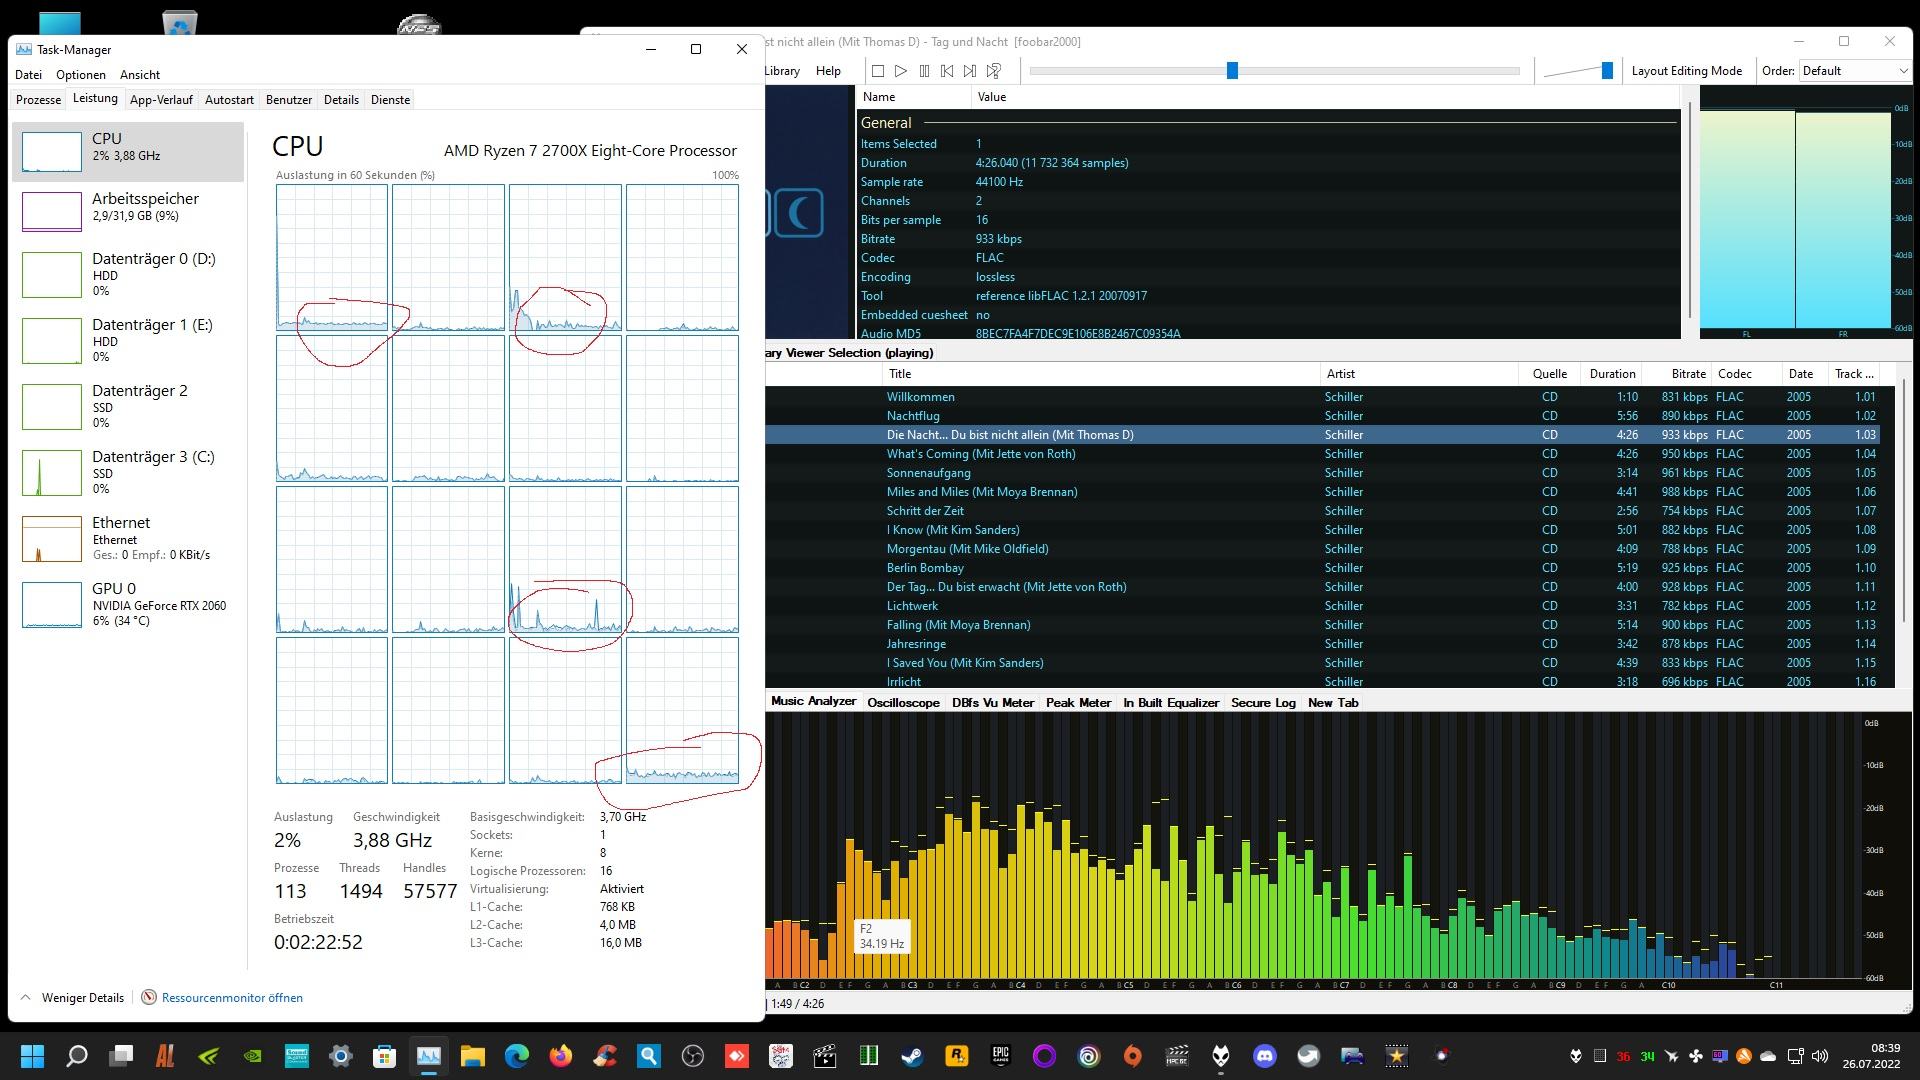Stop playback in foobar2000
1920x1080 pixels.
(x=878, y=71)
